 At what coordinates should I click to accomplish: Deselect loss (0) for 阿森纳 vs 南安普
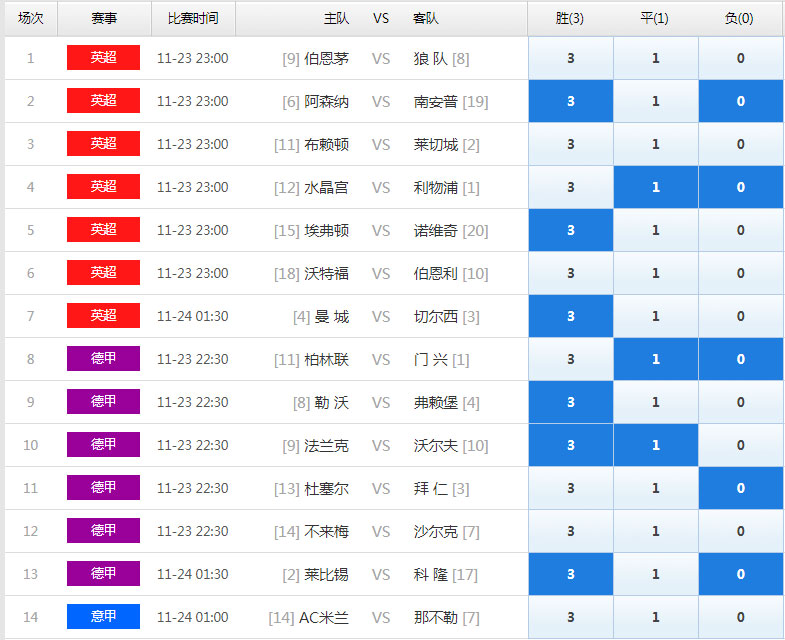[x=741, y=101]
